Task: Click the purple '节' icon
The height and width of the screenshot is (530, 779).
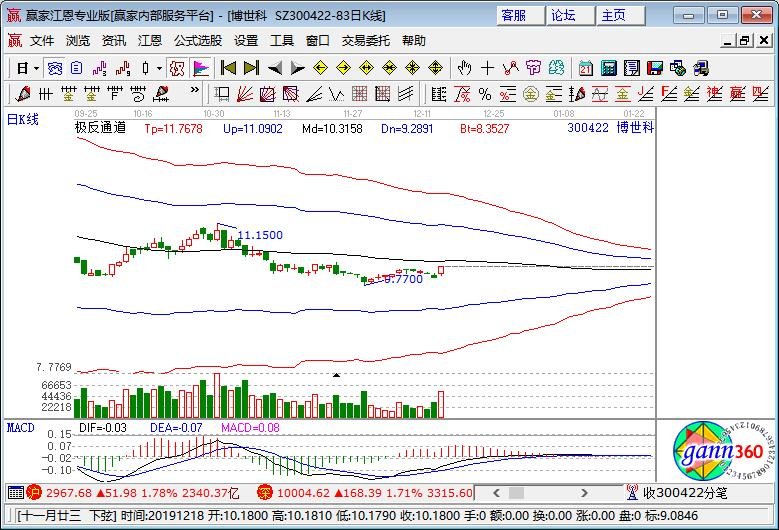Action: pyautogui.click(x=534, y=68)
